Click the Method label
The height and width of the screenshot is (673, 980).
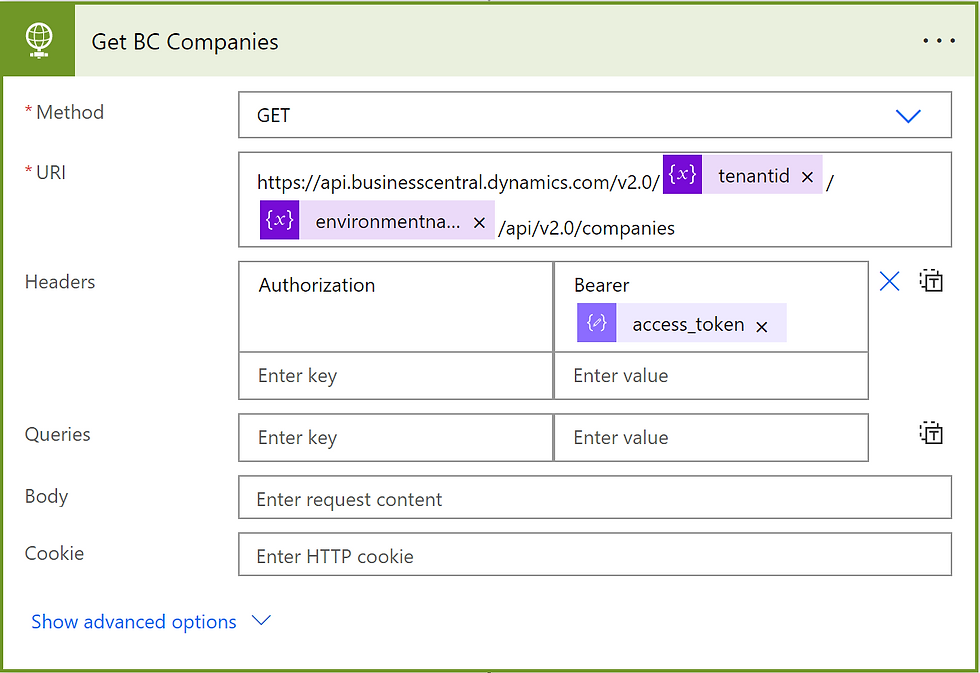coord(69,112)
